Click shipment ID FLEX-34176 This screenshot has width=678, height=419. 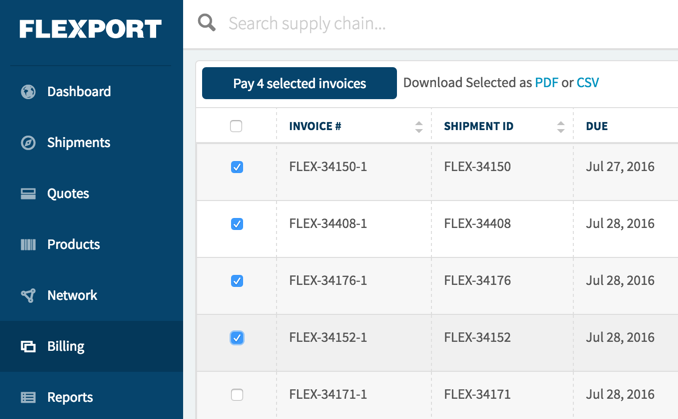pyautogui.click(x=477, y=281)
